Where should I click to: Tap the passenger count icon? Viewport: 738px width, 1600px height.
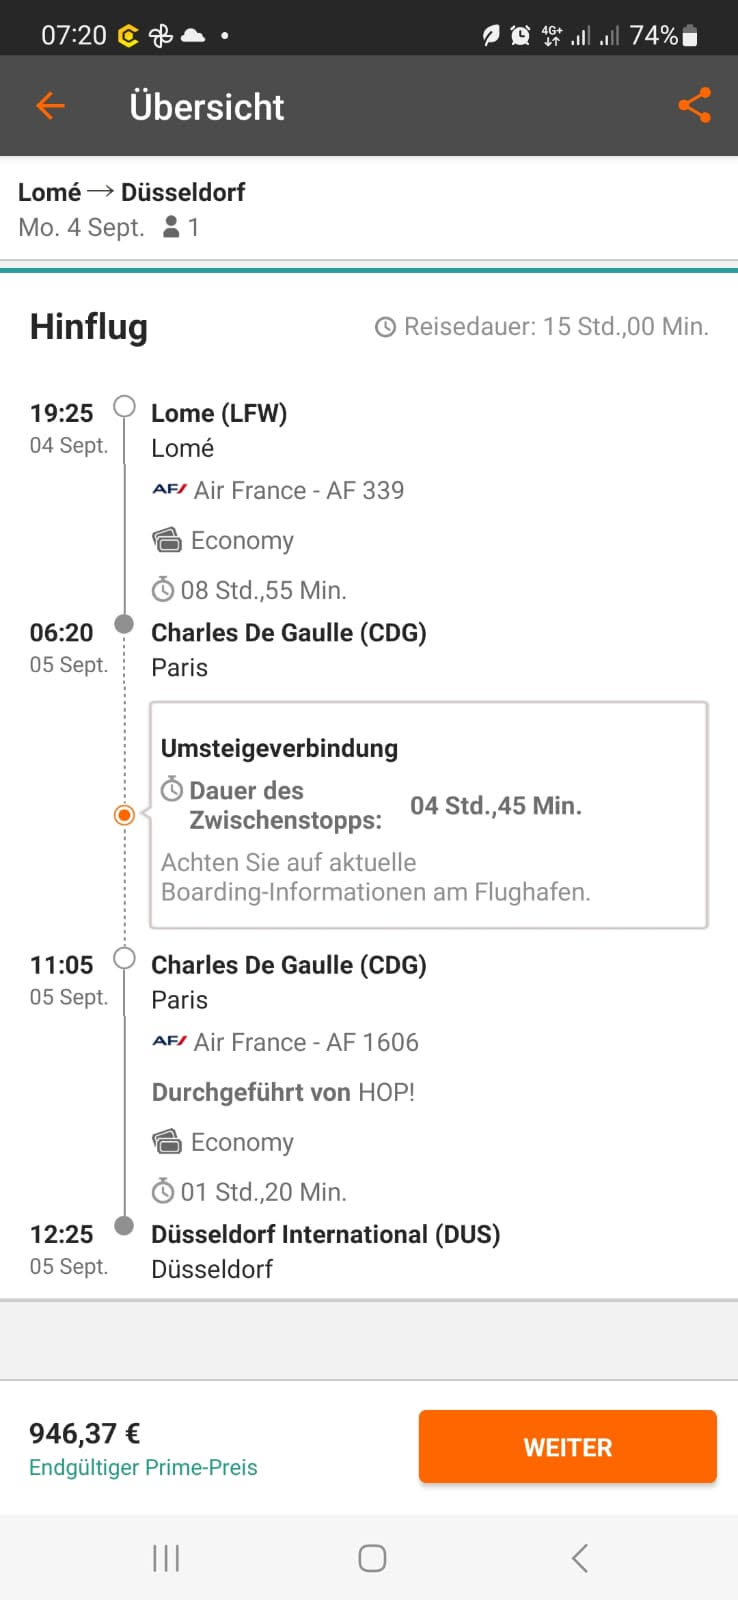pos(172,227)
